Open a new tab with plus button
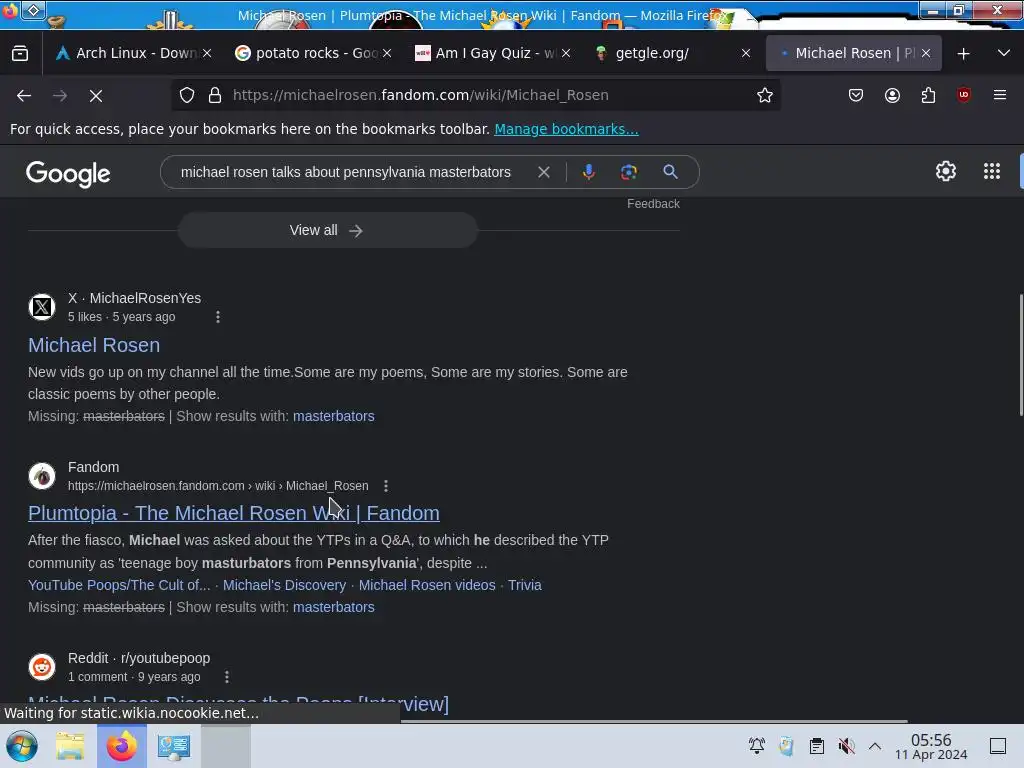This screenshot has width=1024, height=768. [963, 54]
